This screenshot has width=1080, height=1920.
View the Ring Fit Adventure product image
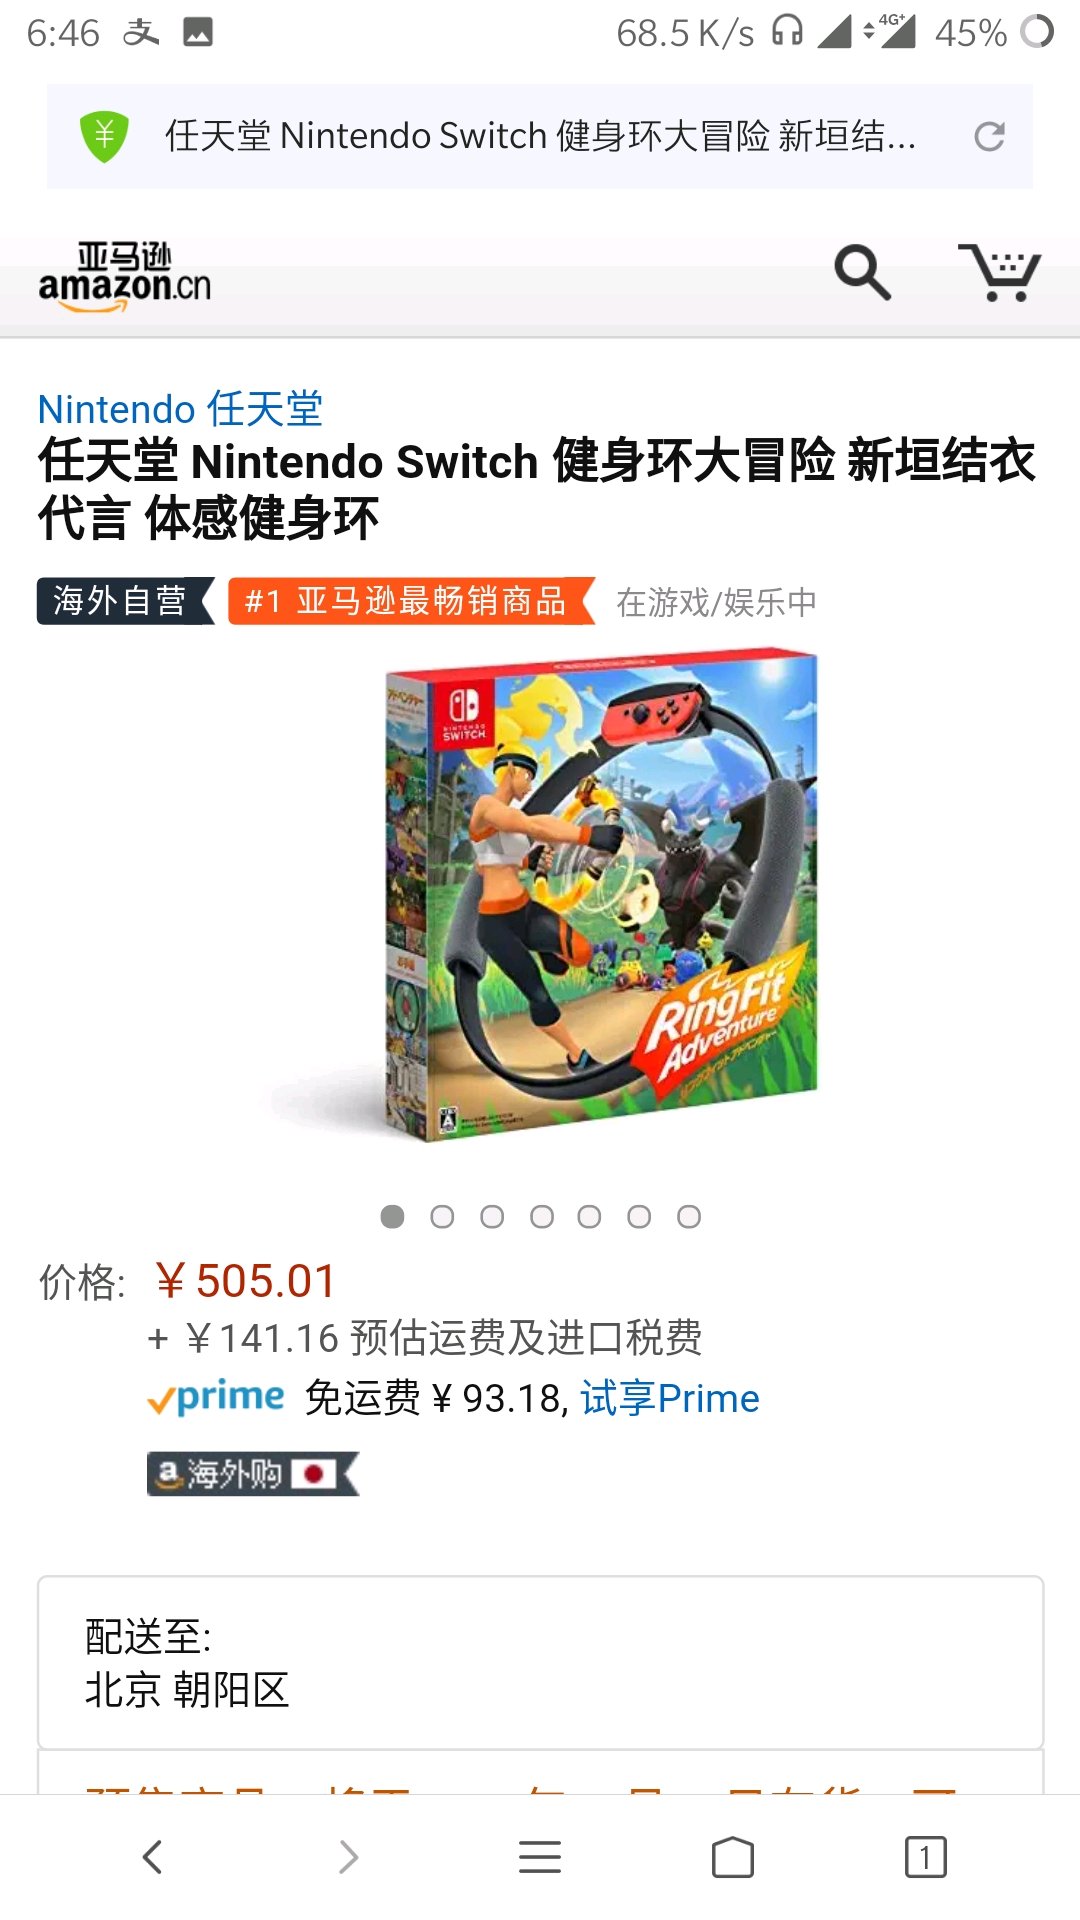601,897
